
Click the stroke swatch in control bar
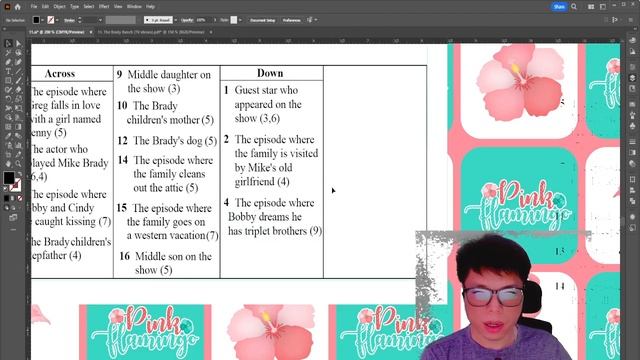click(x=51, y=20)
